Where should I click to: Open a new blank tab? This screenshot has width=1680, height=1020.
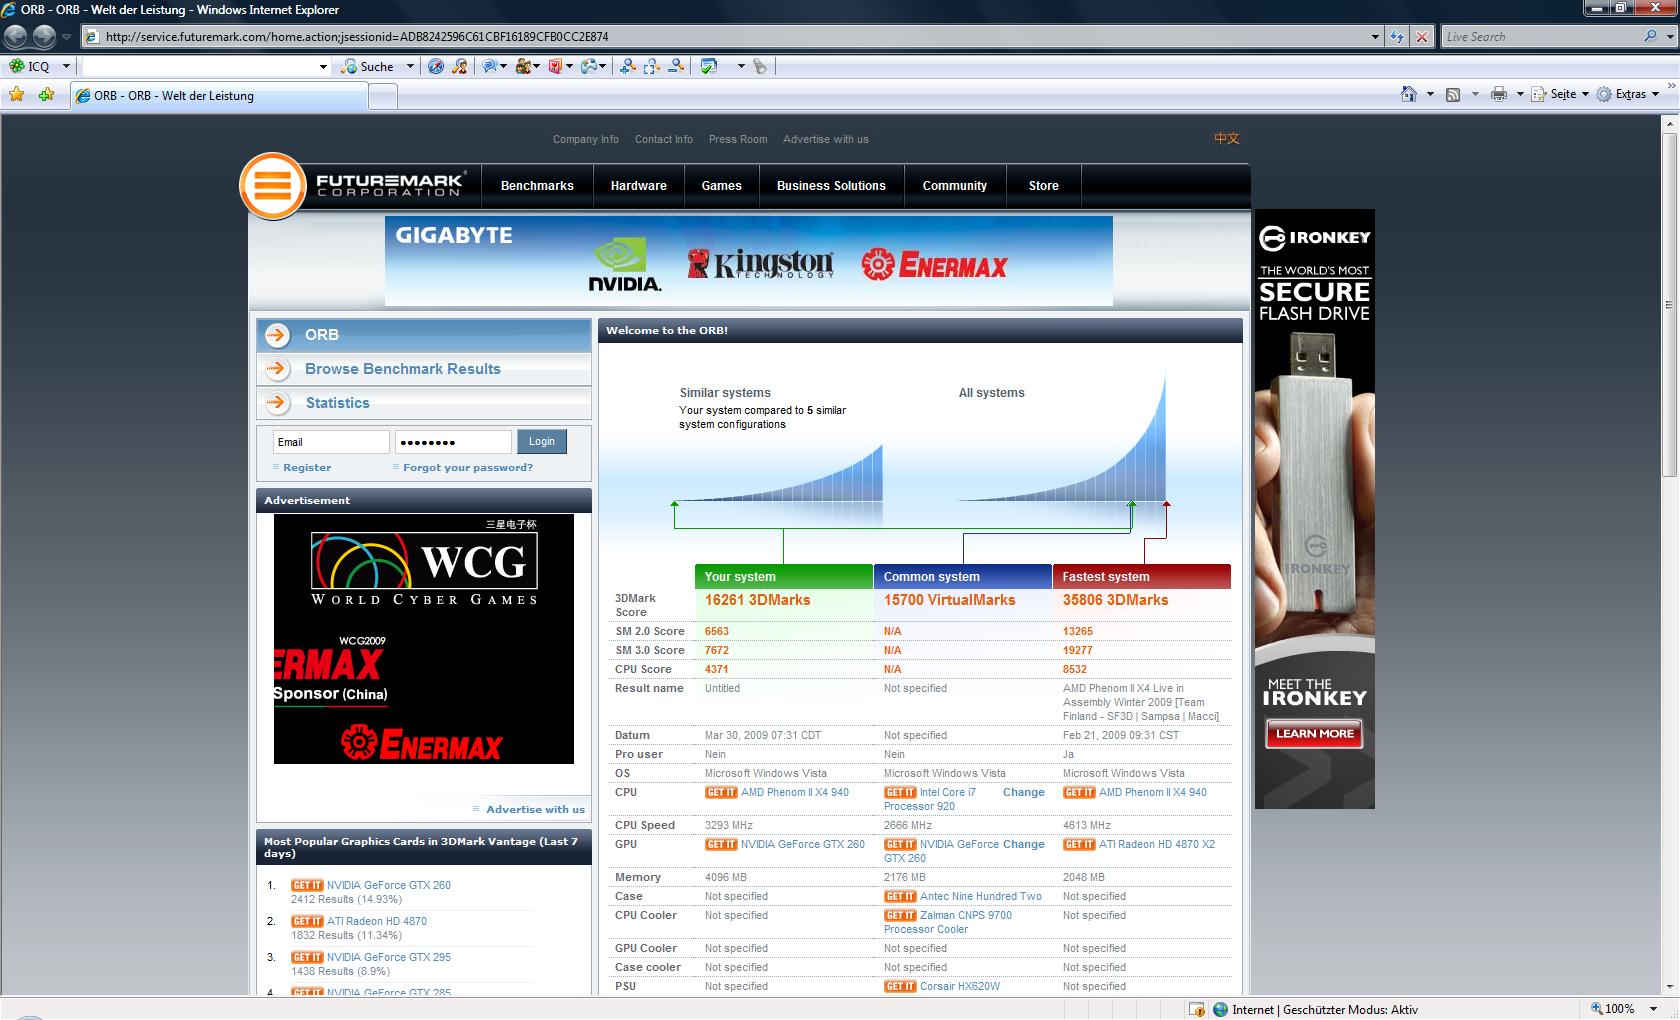click(383, 96)
